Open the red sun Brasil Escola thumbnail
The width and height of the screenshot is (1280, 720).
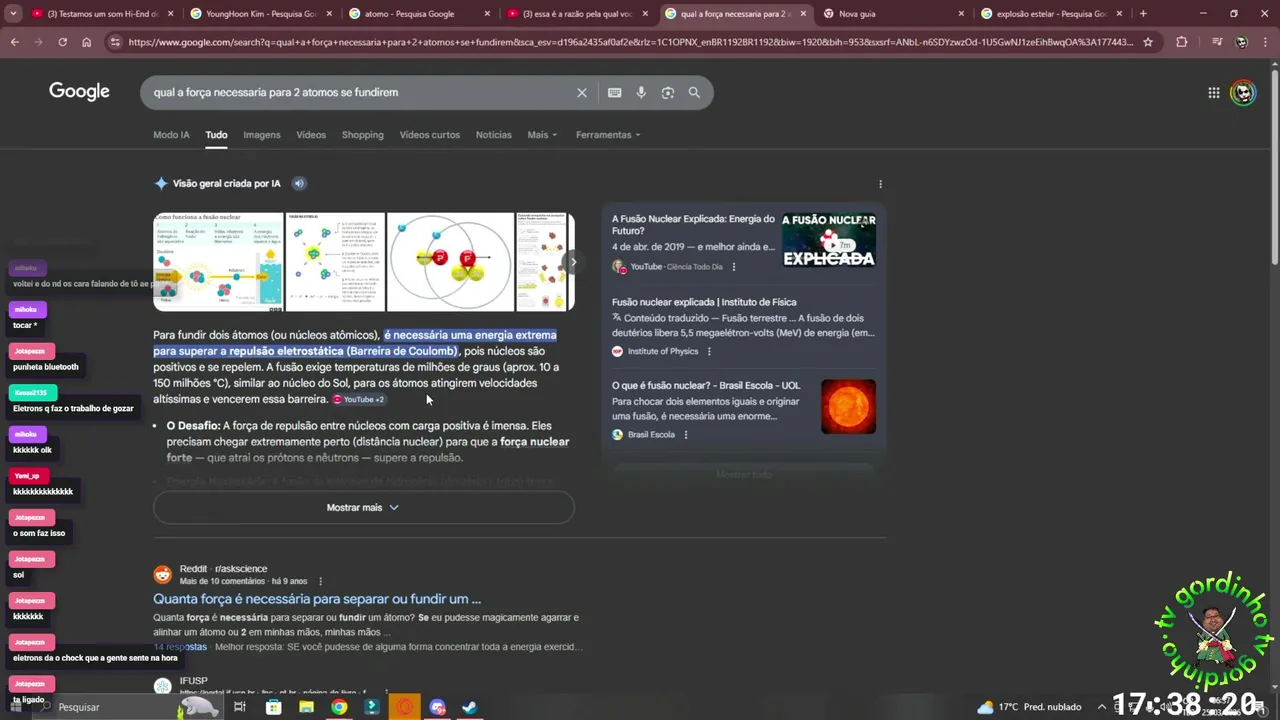[x=848, y=406]
